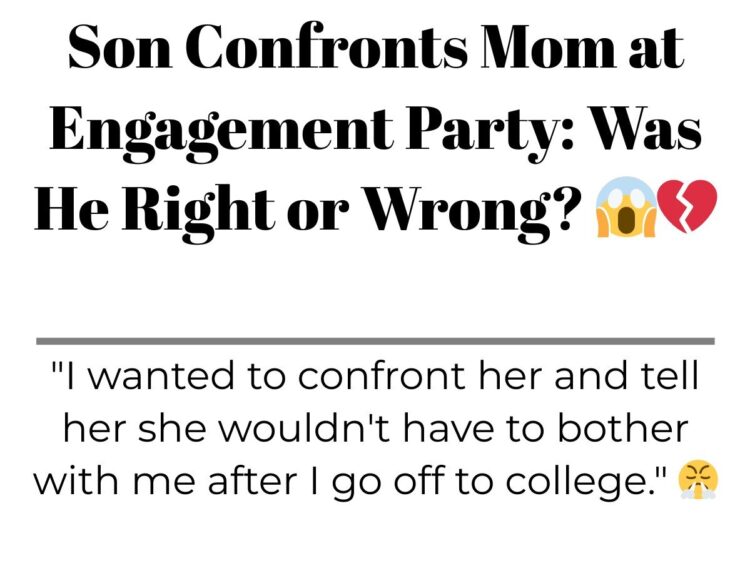Image resolution: width=750 pixels, height=563 pixels.
Task: Click the broken heart emoji
Action: tap(687, 205)
